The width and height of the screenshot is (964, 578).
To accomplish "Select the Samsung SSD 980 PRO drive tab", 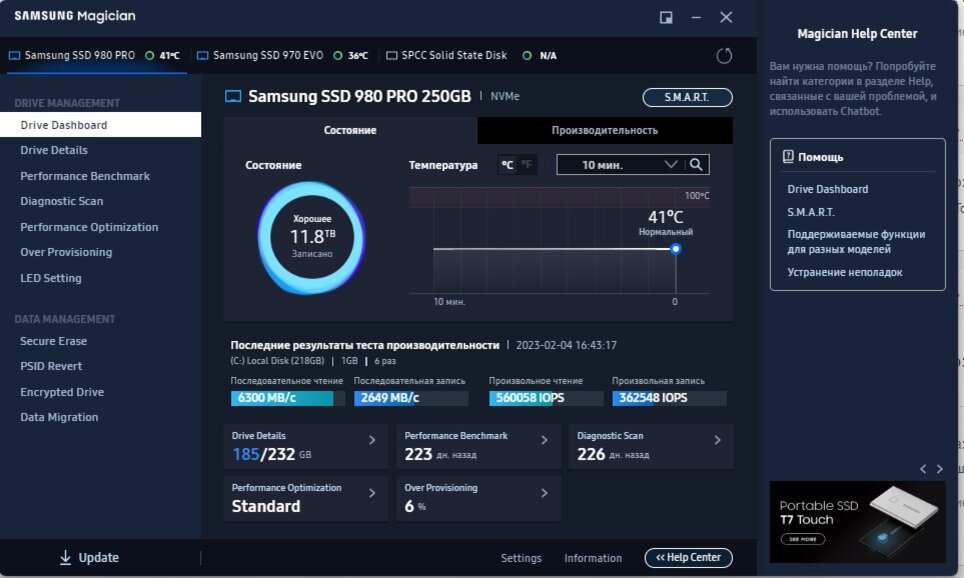I will click(x=96, y=55).
